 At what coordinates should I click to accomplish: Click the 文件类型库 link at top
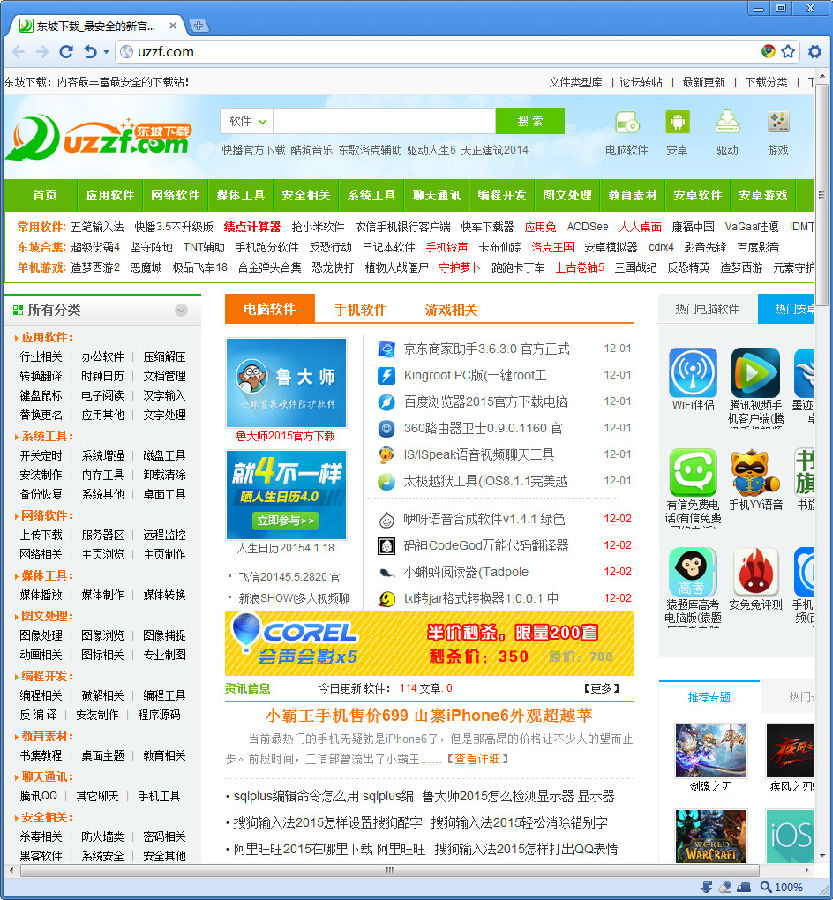(x=576, y=82)
